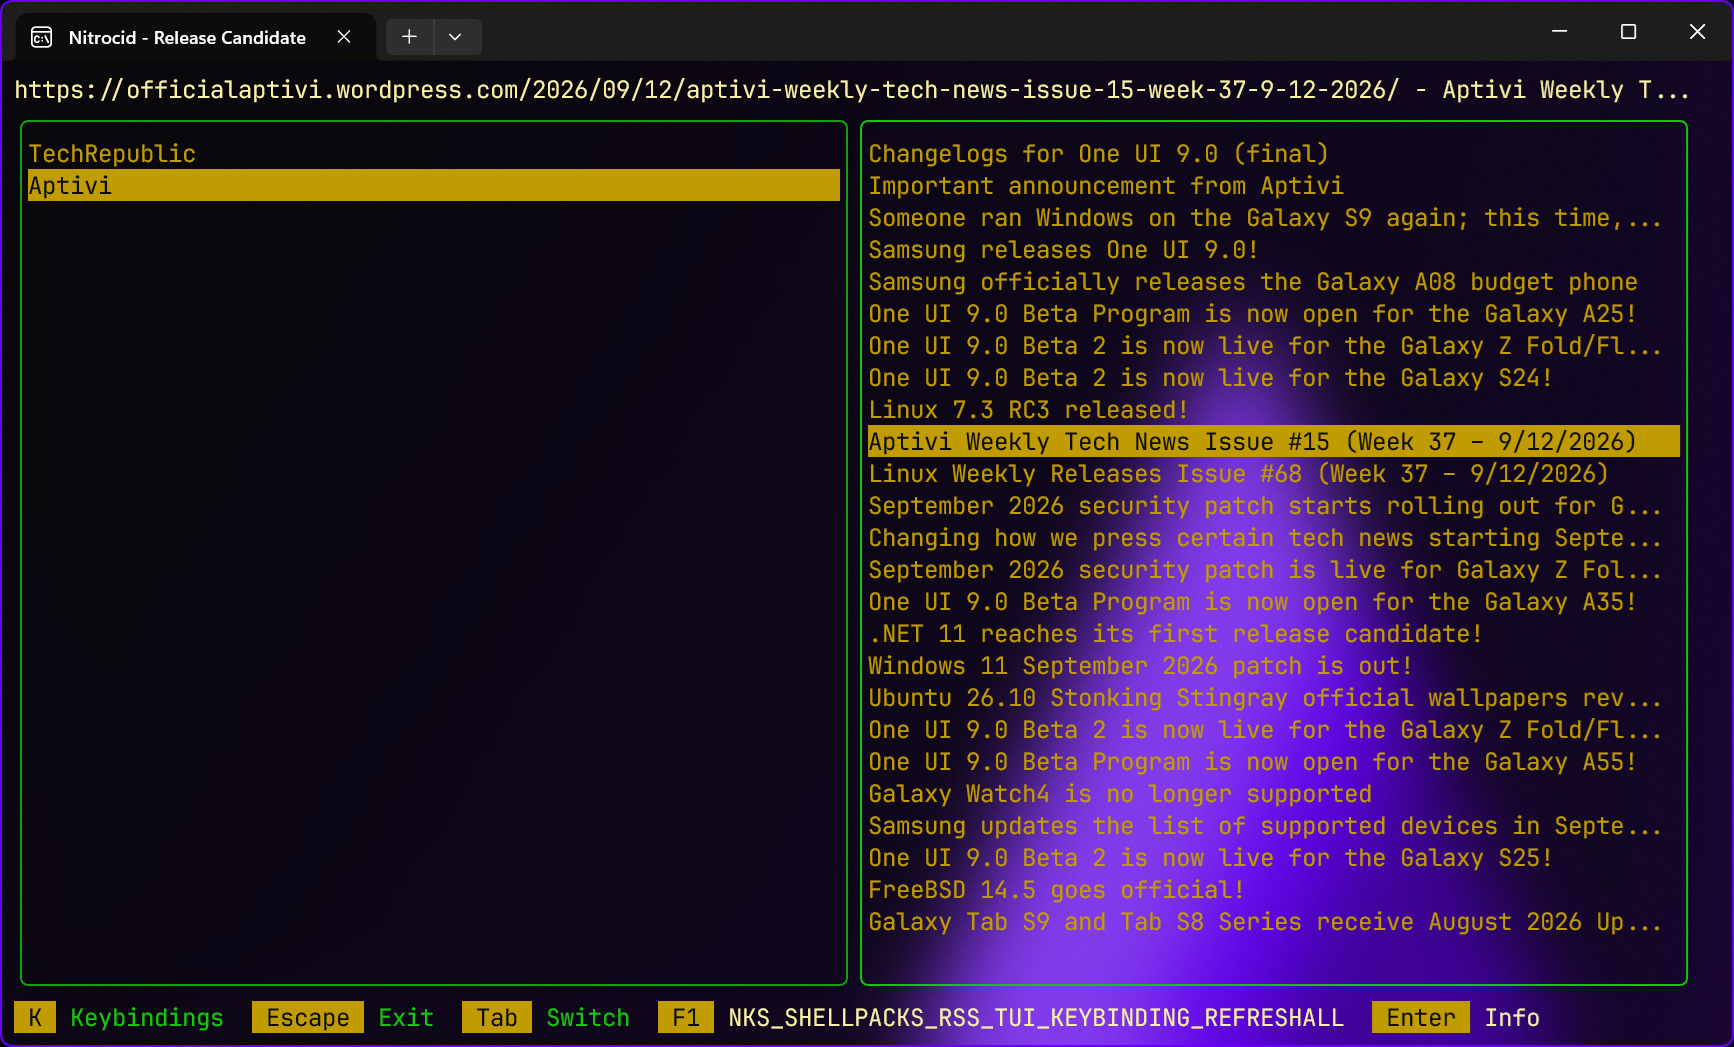Viewport: 1734px width, 1047px height.
Task: Select the Galaxy A08 budget phone article
Action: pyautogui.click(x=1274, y=282)
